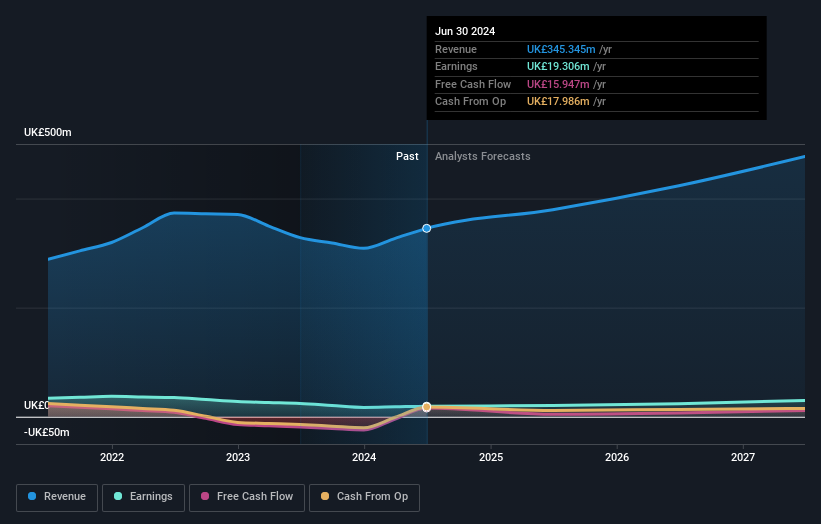The image size is (821, 524).
Task: Toggle the Free Cash Flow legend series
Action: tap(247, 497)
